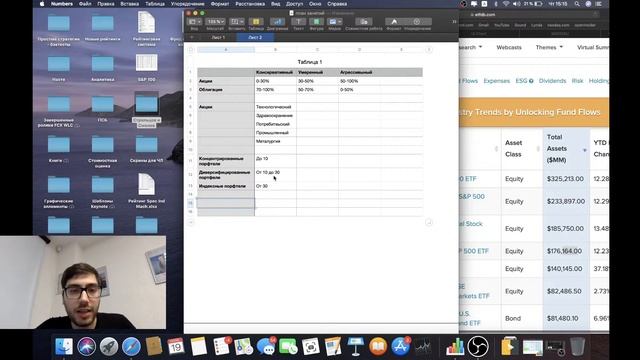Open the Формат inspector icon

click(x=394, y=22)
